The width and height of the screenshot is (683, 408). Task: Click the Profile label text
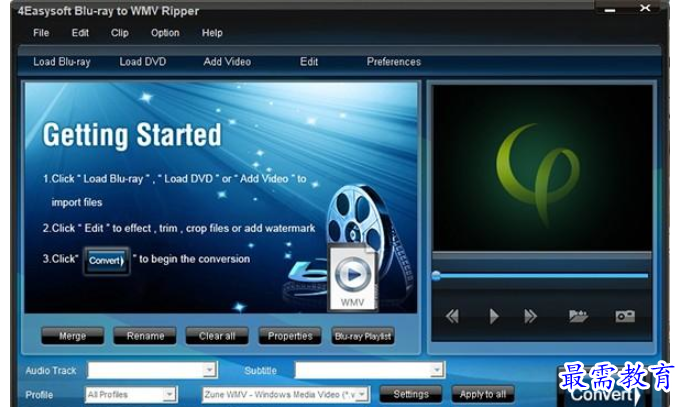point(39,395)
